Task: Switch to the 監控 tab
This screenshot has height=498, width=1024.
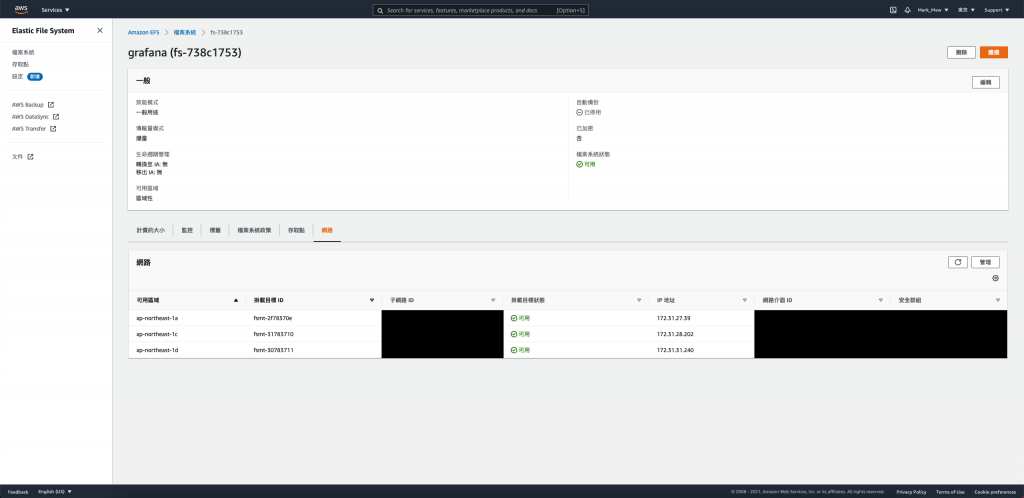Action: click(187, 230)
